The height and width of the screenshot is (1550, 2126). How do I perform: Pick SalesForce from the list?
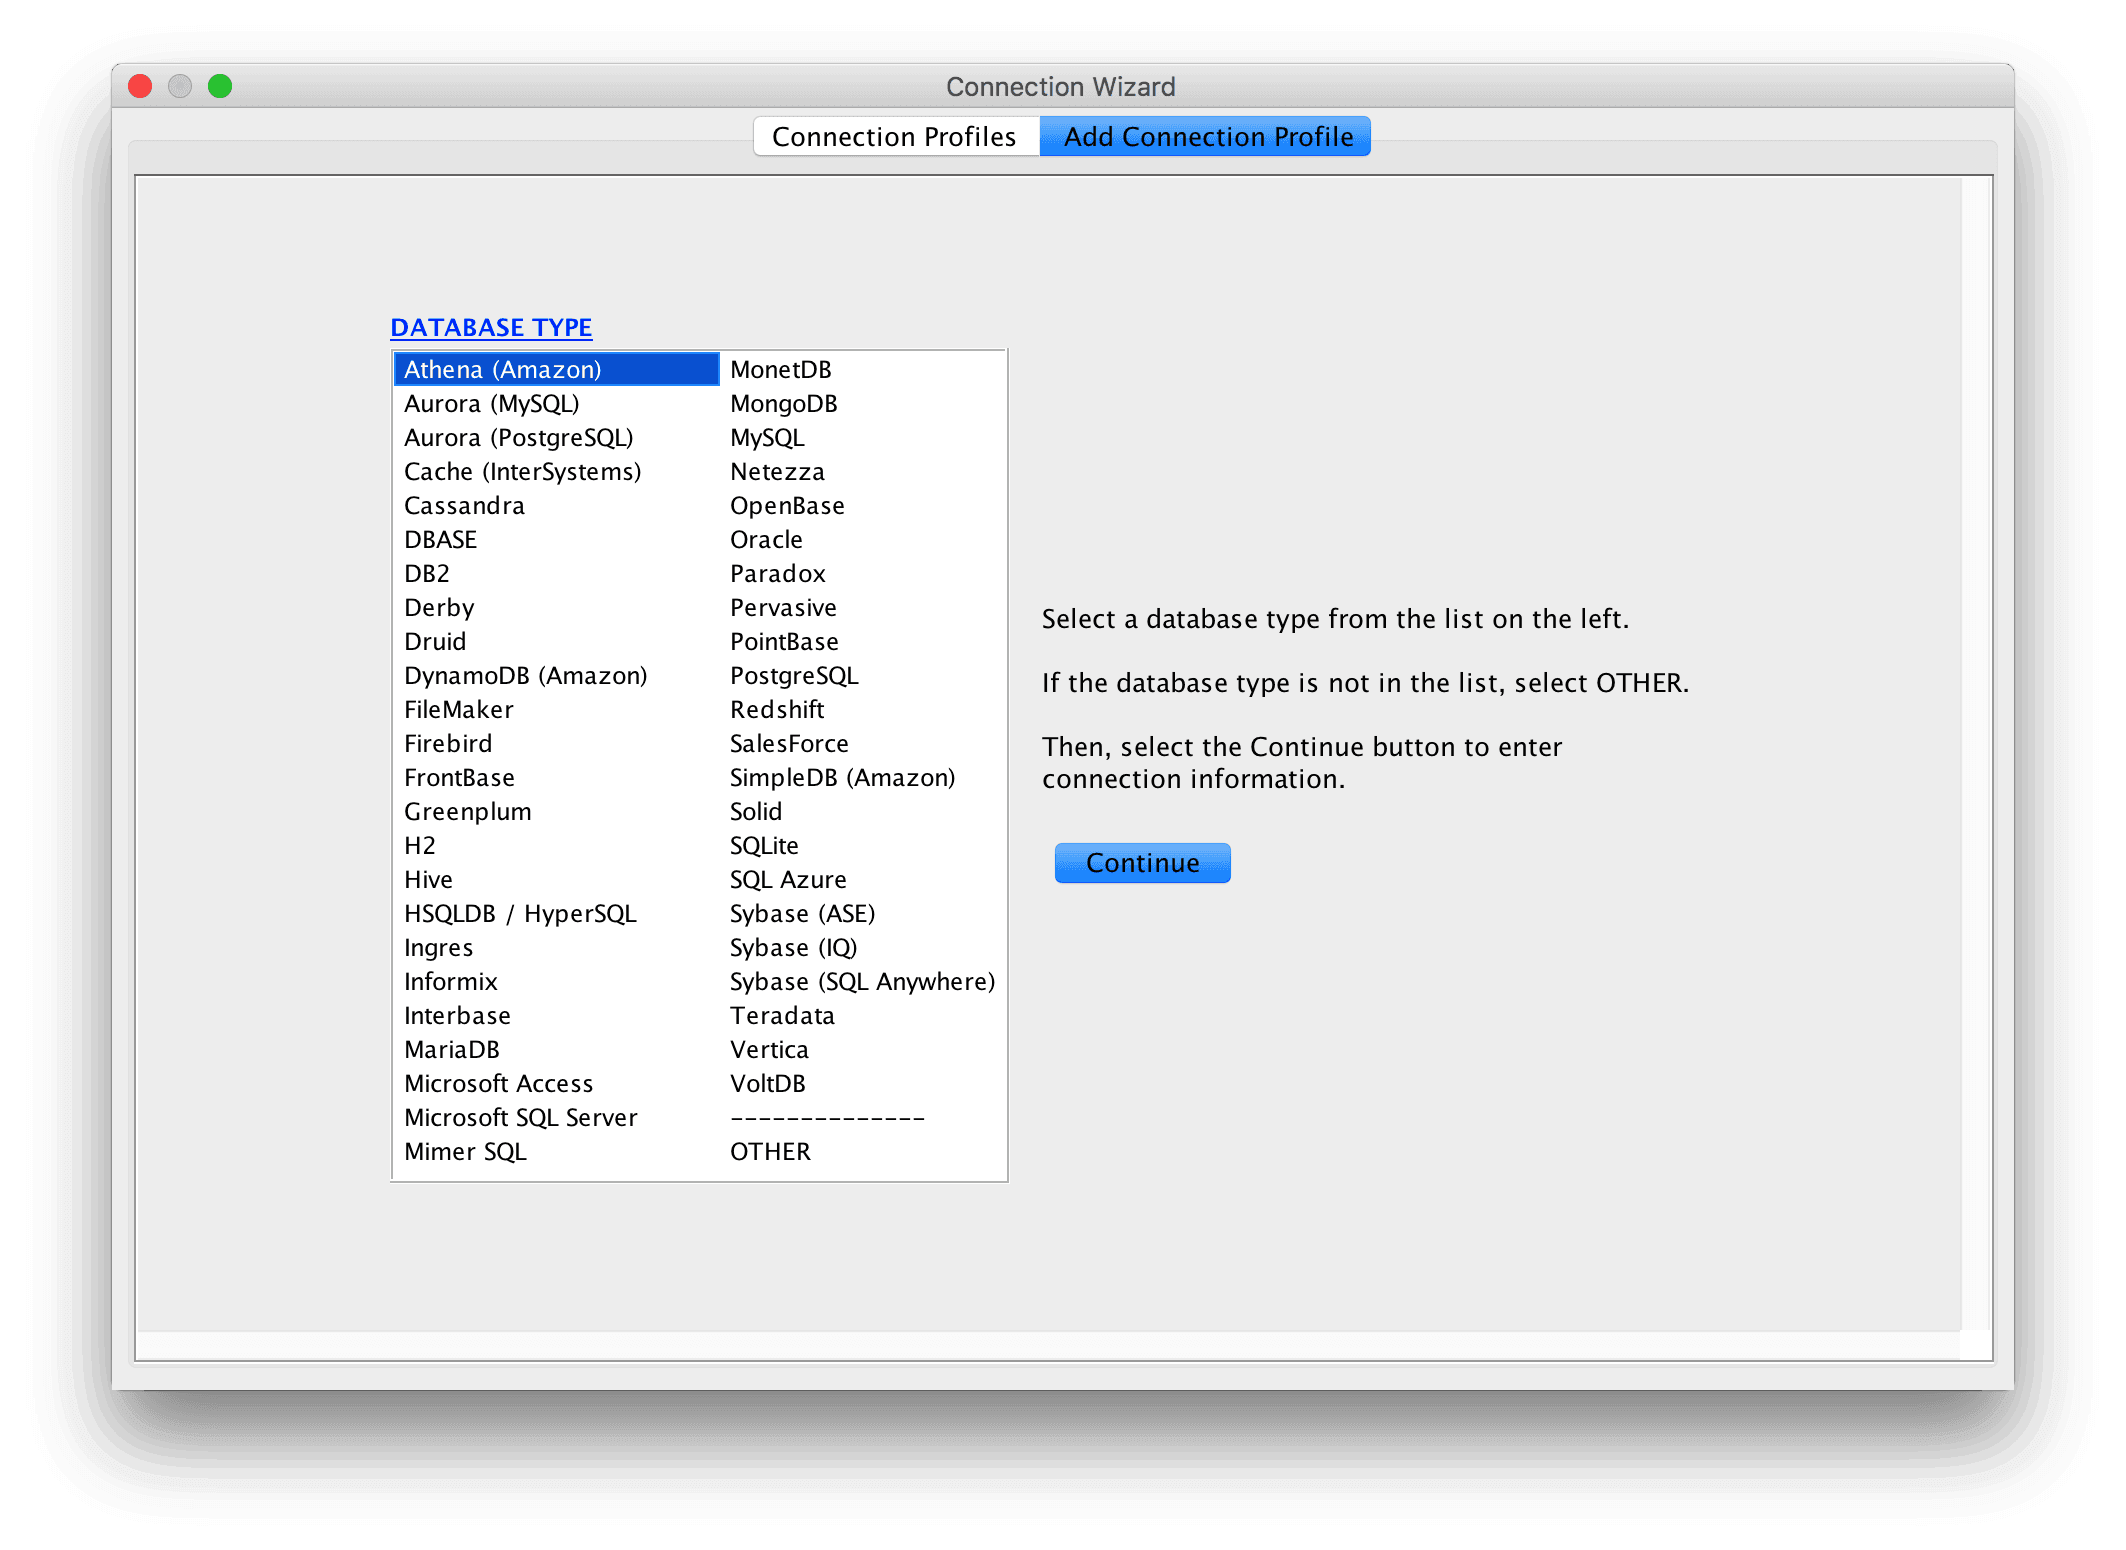pyautogui.click(x=862, y=743)
